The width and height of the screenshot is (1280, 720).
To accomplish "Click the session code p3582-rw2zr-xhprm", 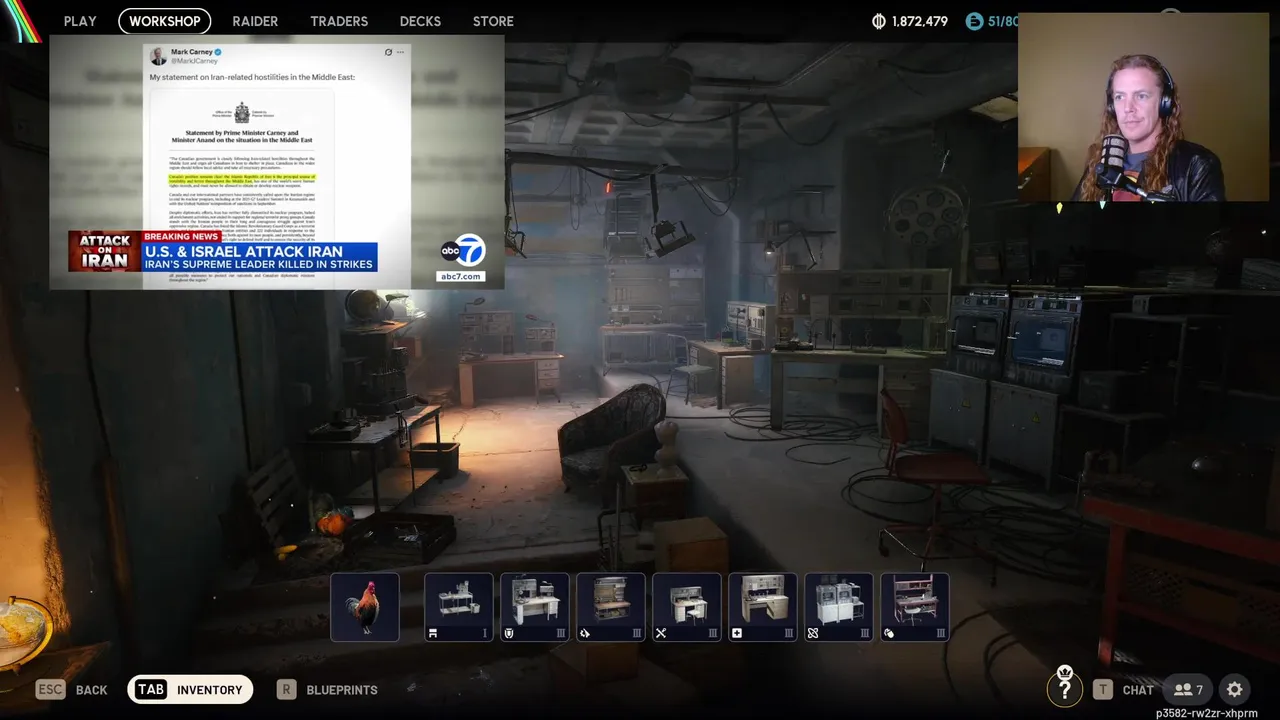I will click(x=1207, y=713).
